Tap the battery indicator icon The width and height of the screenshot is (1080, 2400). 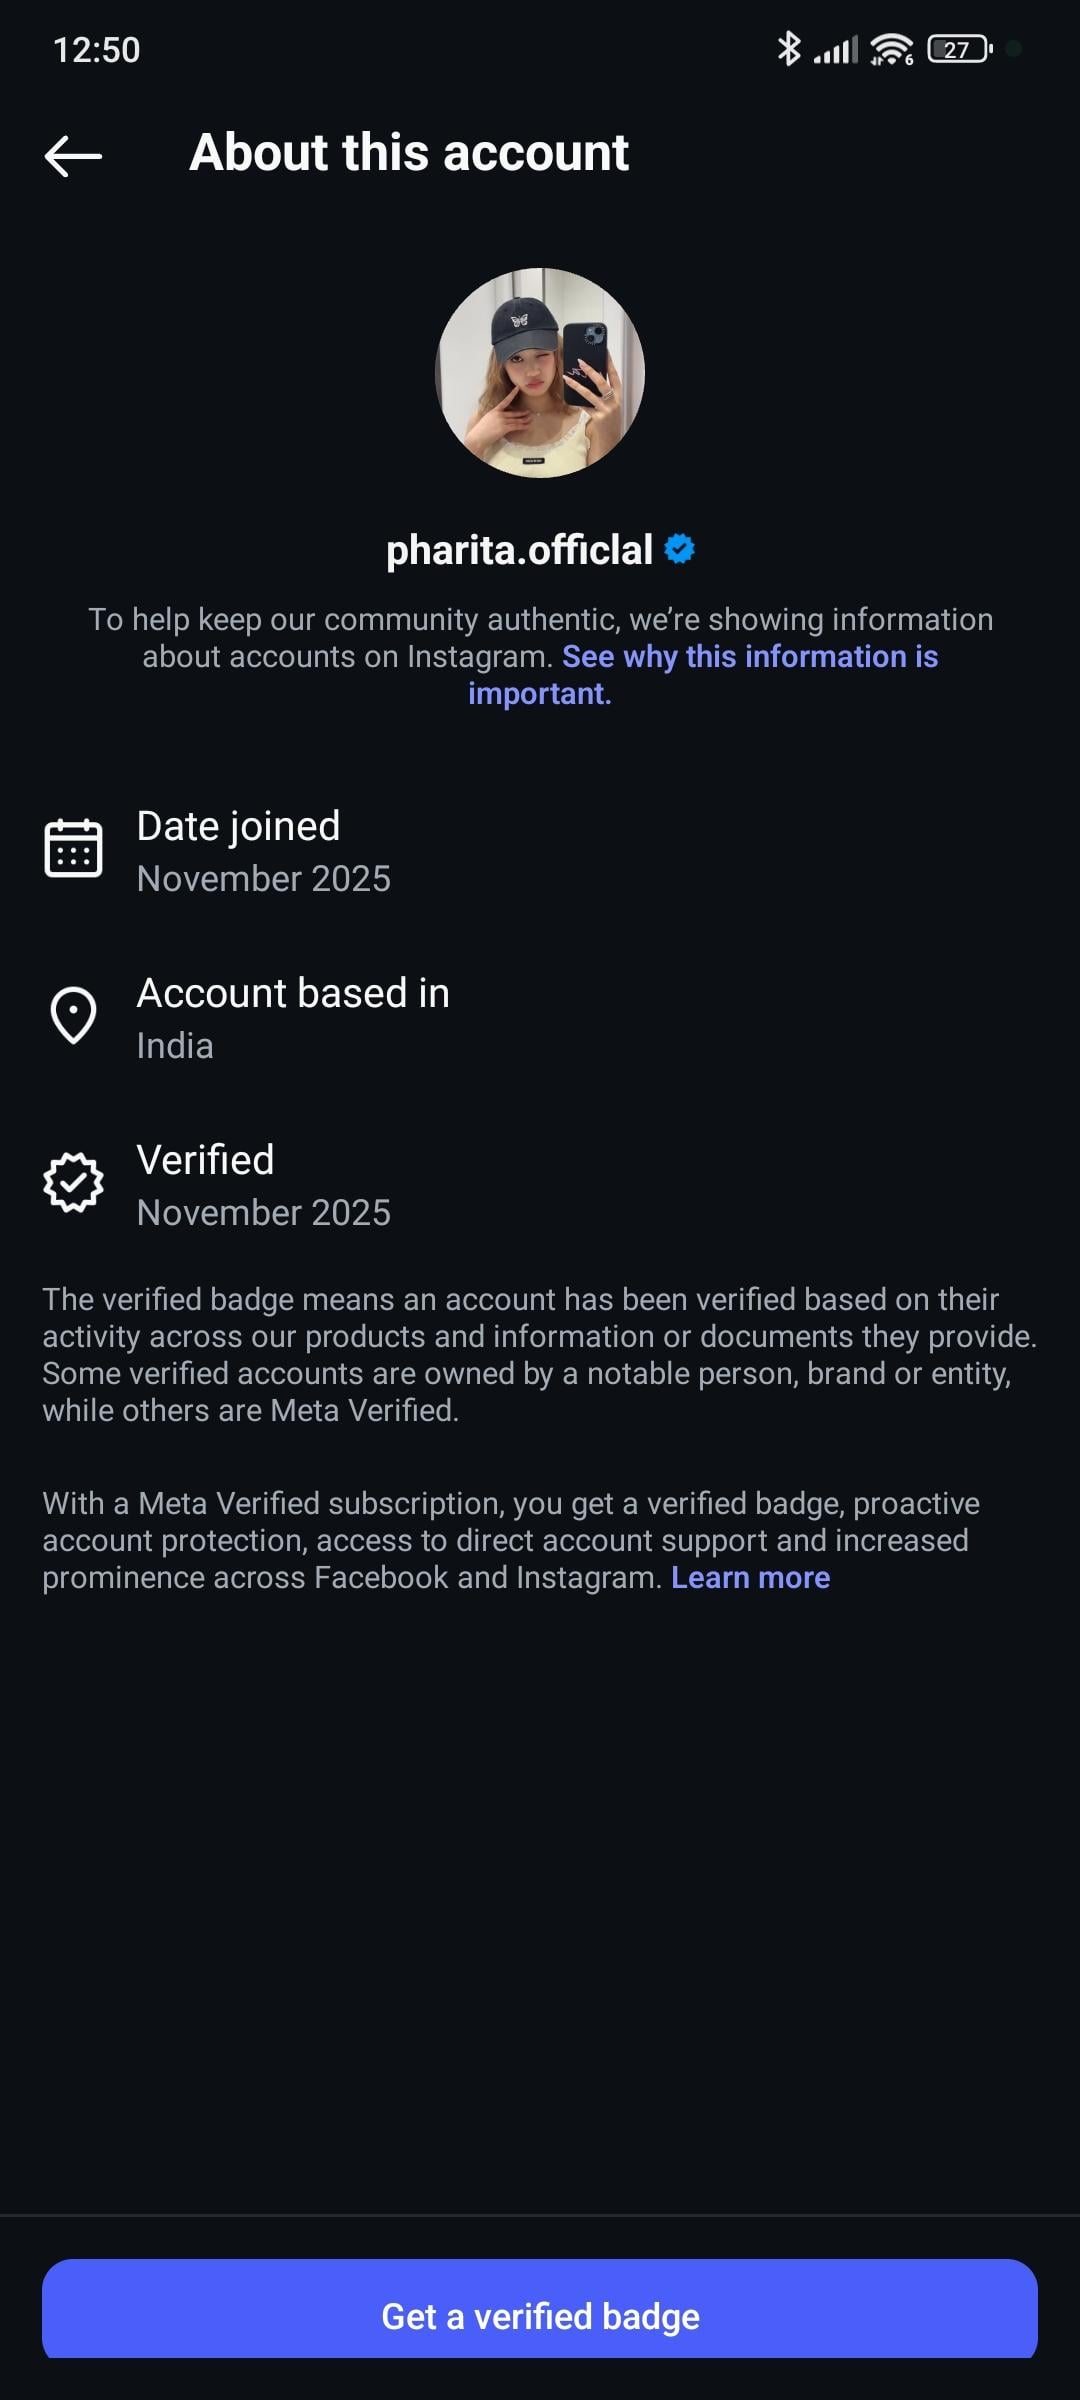(x=959, y=48)
